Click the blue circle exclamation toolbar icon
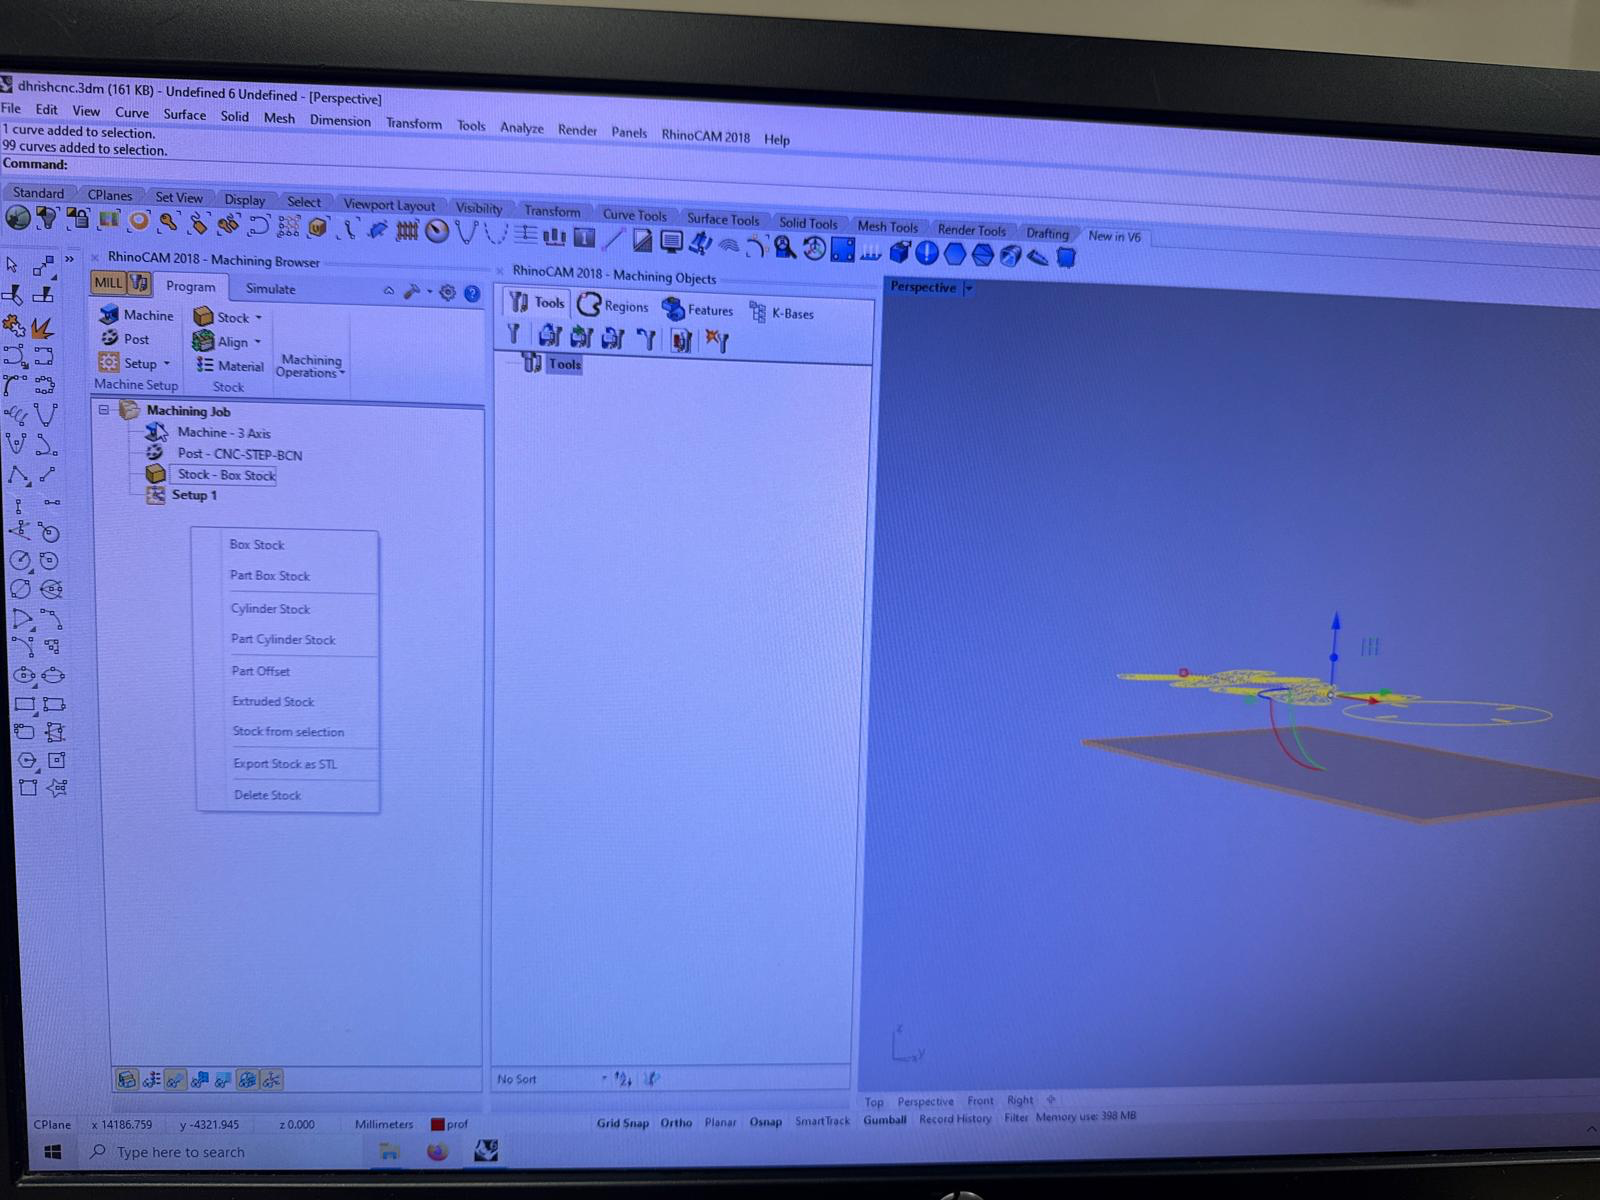Image resolution: width=1600 pixels, height=1200 pixels. [x=927, y=253]
